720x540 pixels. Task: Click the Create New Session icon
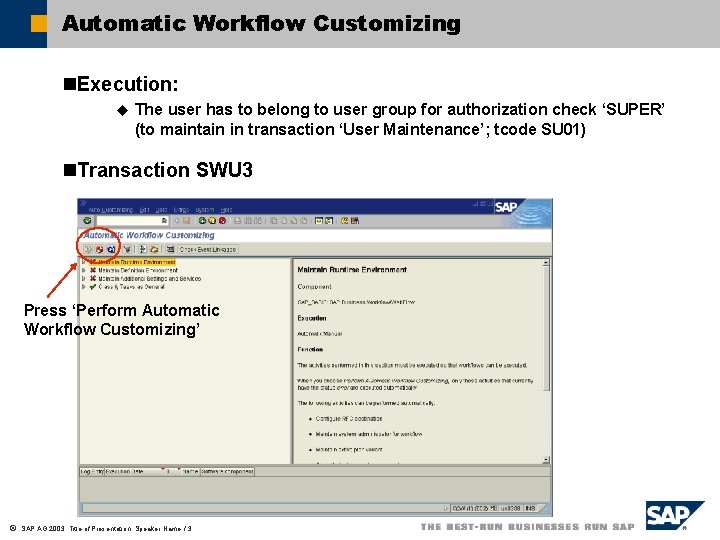coord(319,221)
